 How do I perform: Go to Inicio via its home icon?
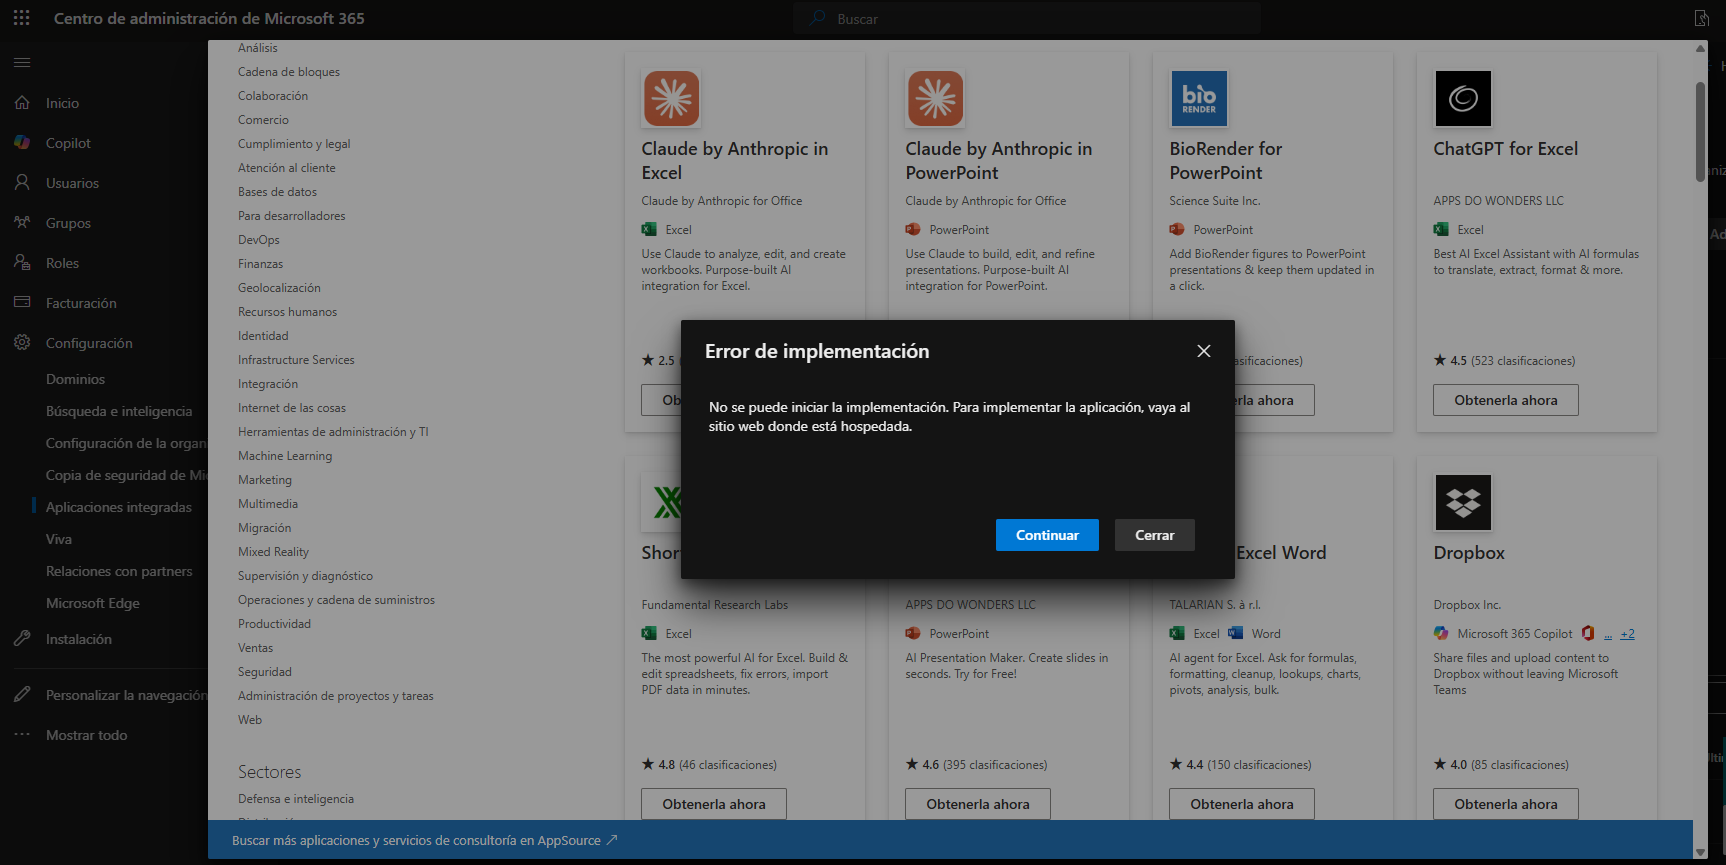coord(22,103)
